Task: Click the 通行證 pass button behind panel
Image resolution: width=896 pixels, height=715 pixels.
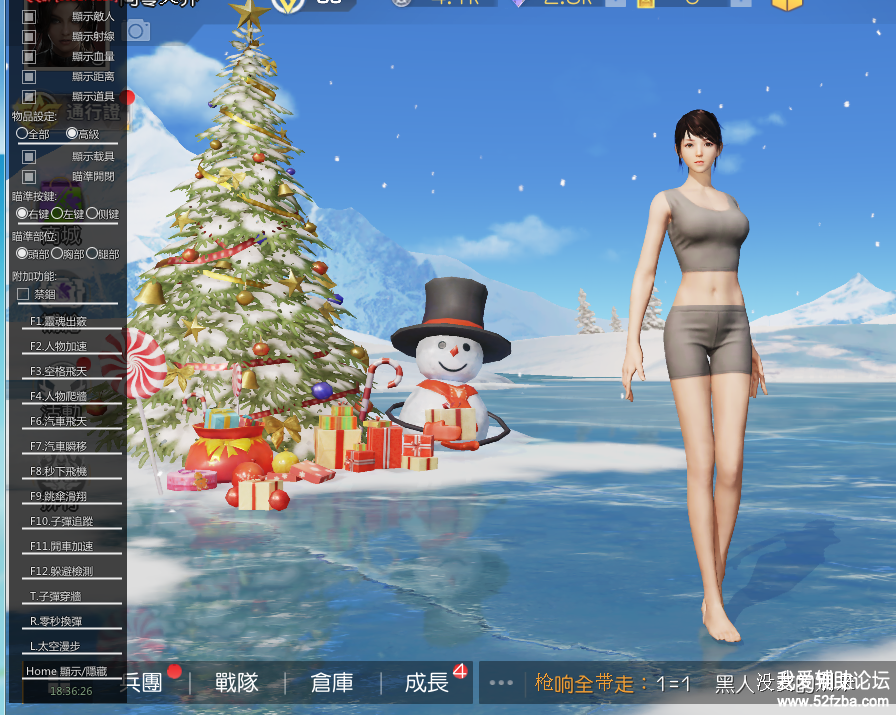Action: 94,113
